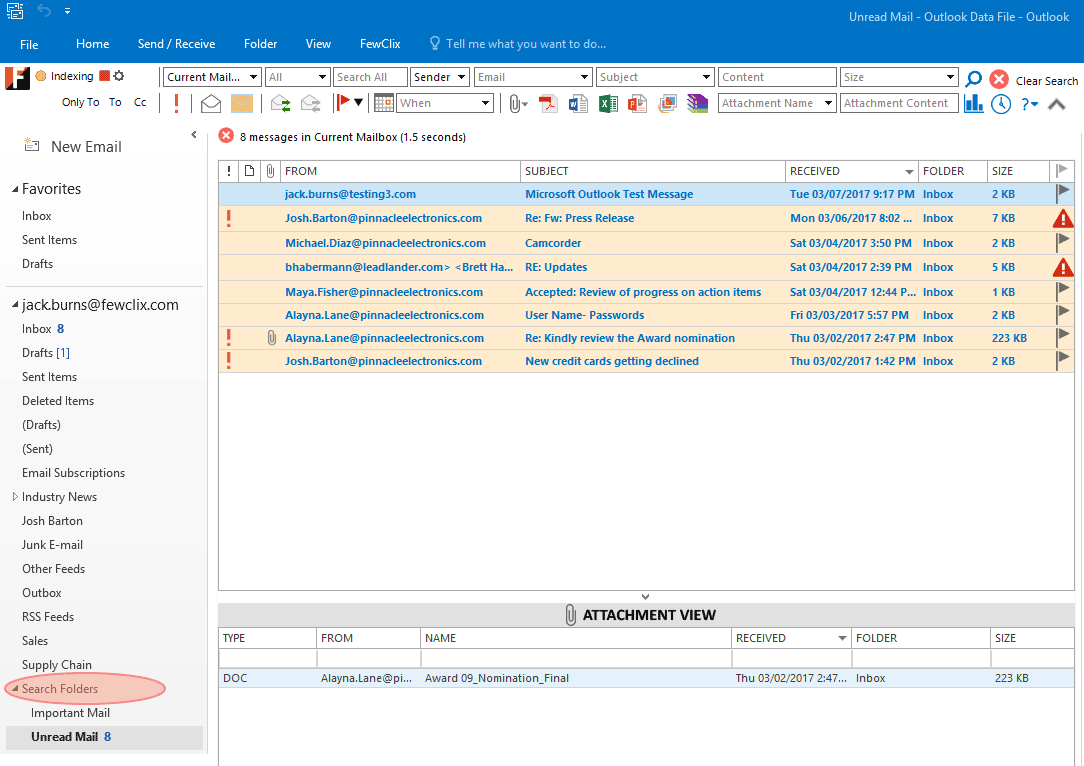The height and width of the screenshot is (766, 1084).
Task: Select Award 09_Nomination_Final attachment row
Action: pyautogui.click(x=646, y=678)
